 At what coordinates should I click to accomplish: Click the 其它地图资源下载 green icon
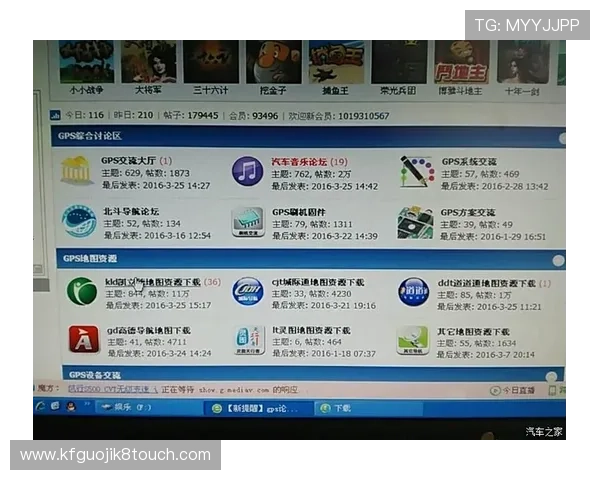pos(412,340)
